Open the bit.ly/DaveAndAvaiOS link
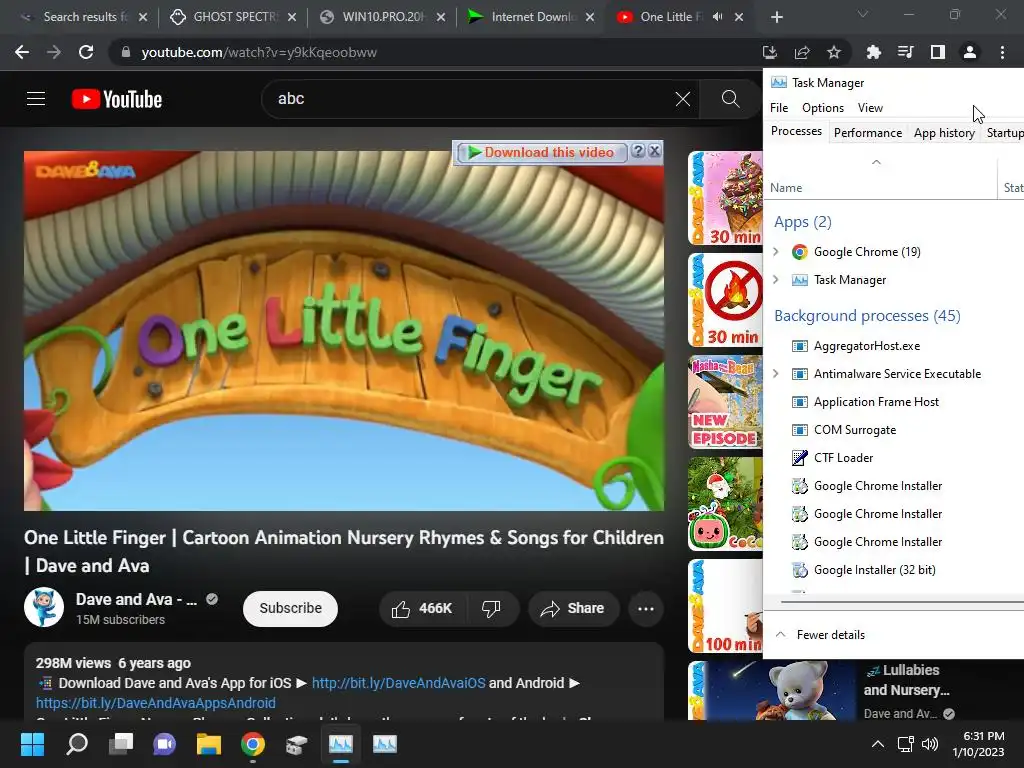The width and height of the screenshot is (1024, 768). click(398, 683)
